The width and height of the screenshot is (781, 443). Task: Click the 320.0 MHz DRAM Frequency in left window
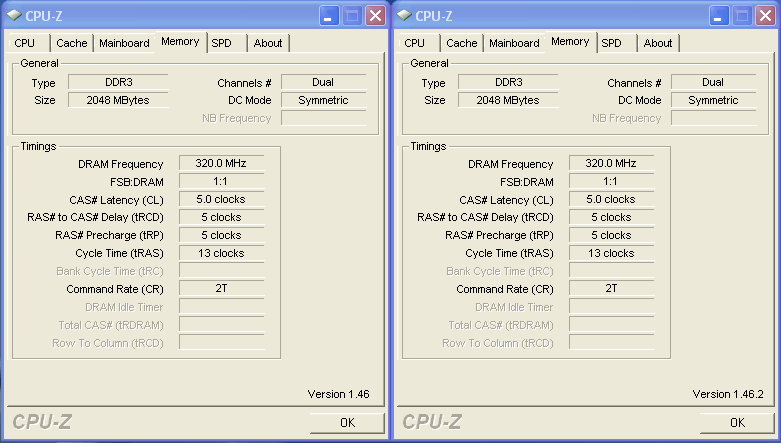point(221,163)
